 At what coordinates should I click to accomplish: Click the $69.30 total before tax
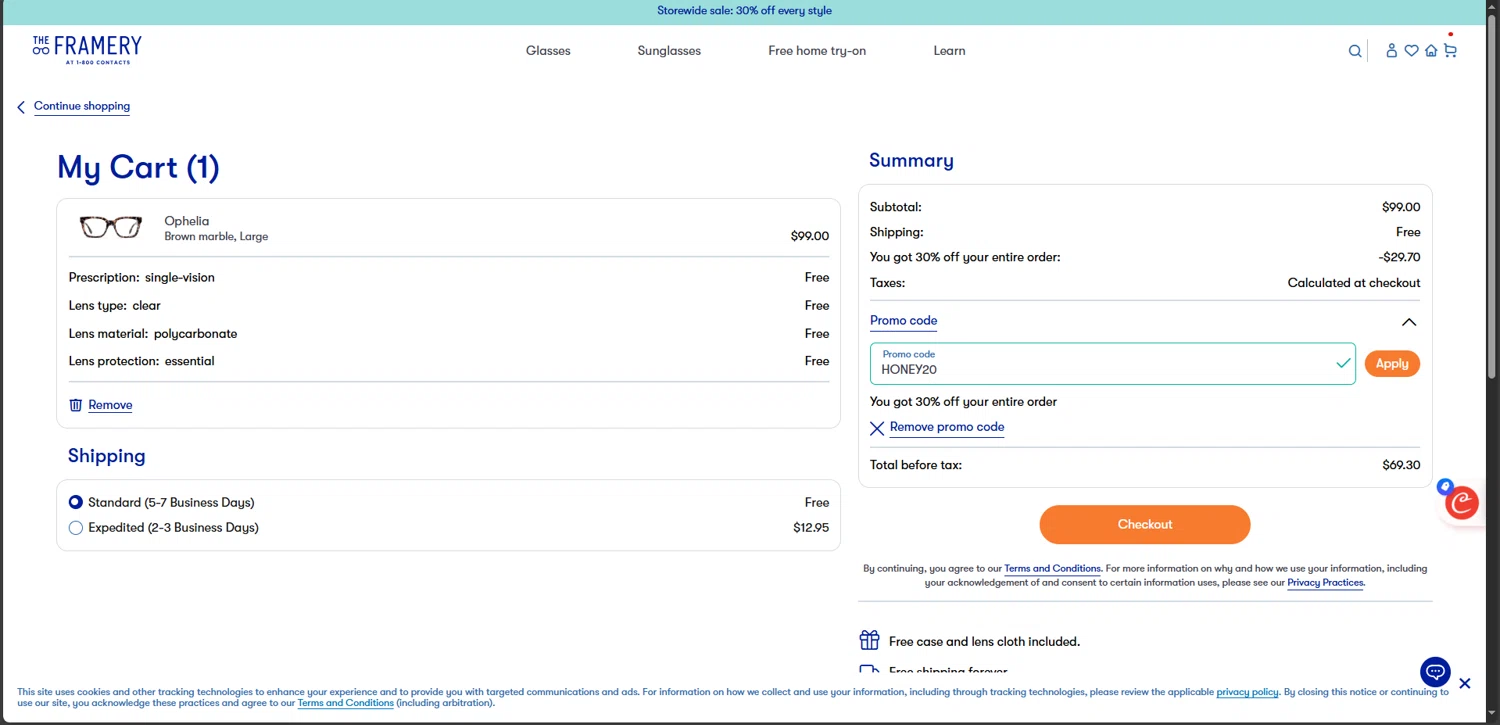1401,465
